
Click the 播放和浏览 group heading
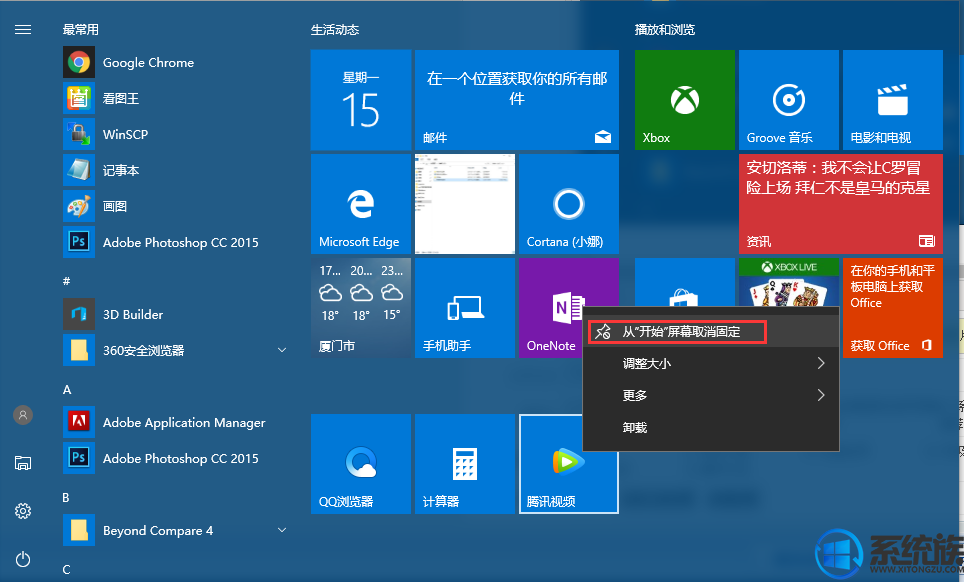[665, 29]
